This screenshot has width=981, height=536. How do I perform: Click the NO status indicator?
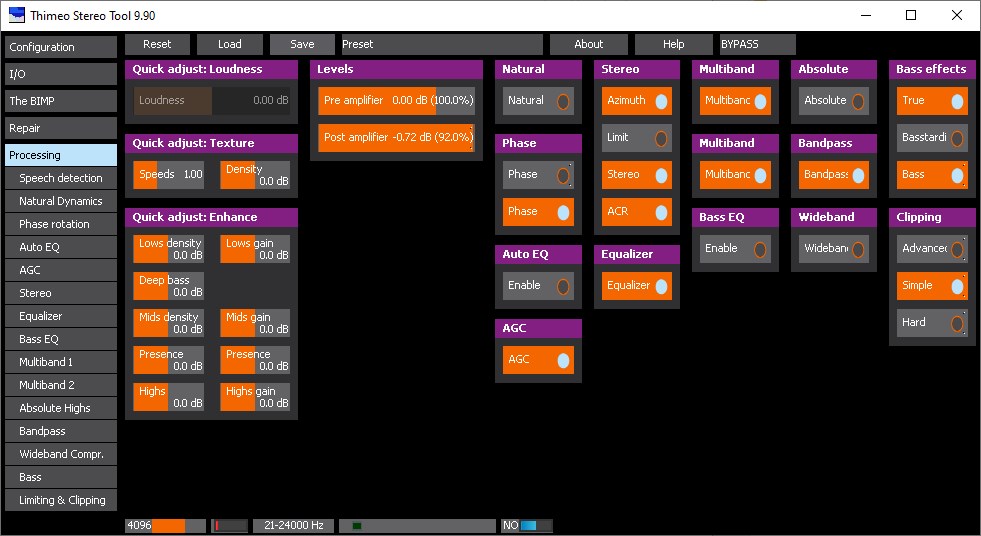[x=527, y=525]
